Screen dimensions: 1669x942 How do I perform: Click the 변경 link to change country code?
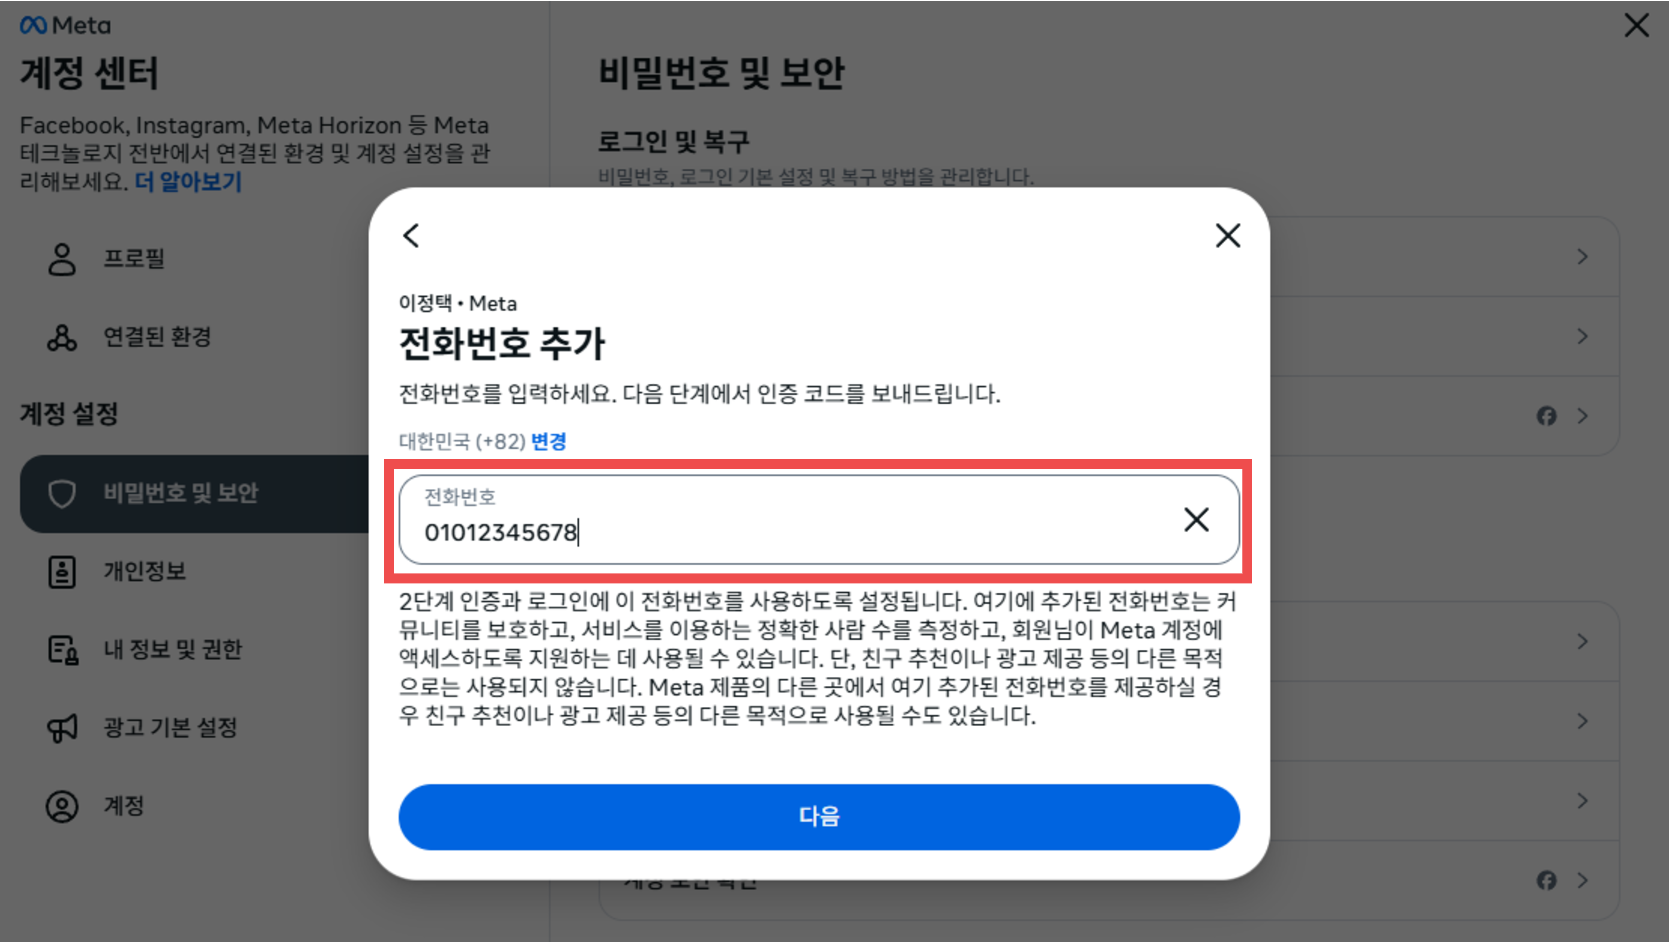tap(548, 441)
